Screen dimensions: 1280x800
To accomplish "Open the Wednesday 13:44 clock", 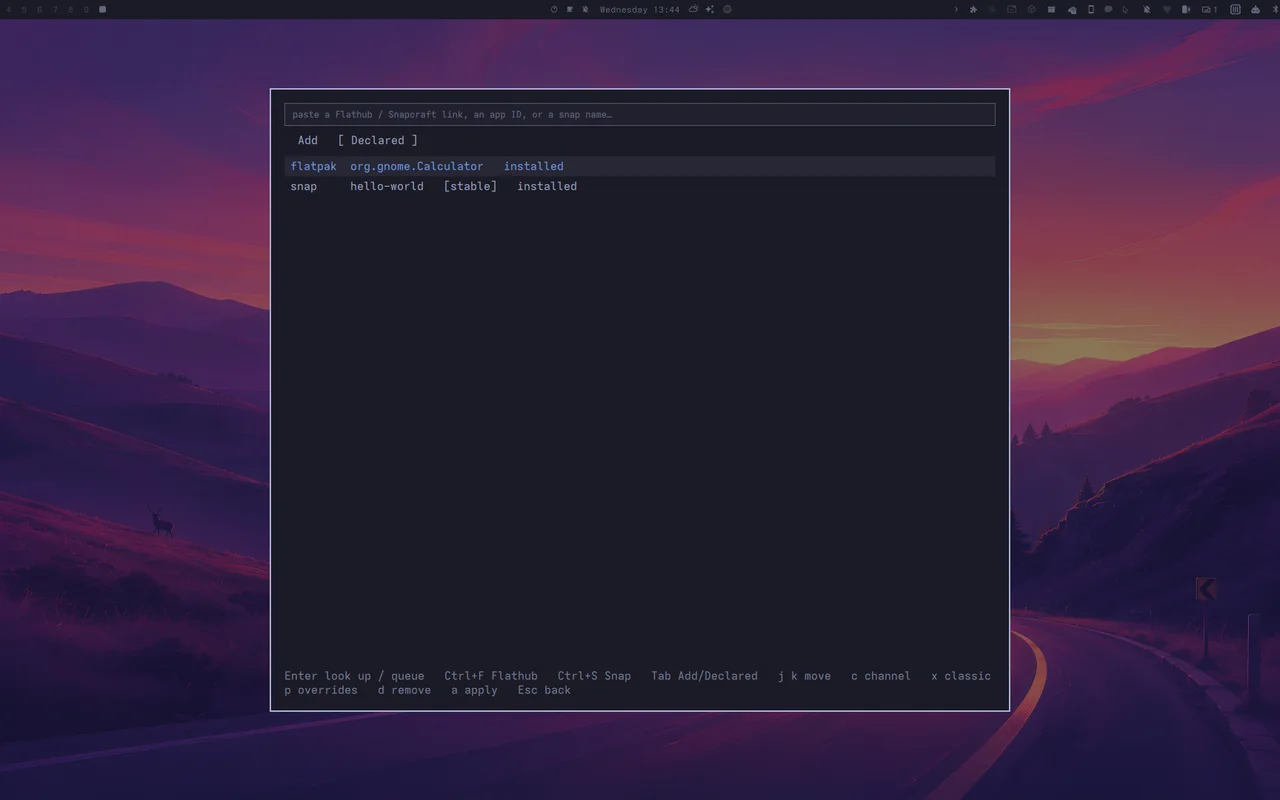I will 639,9.
